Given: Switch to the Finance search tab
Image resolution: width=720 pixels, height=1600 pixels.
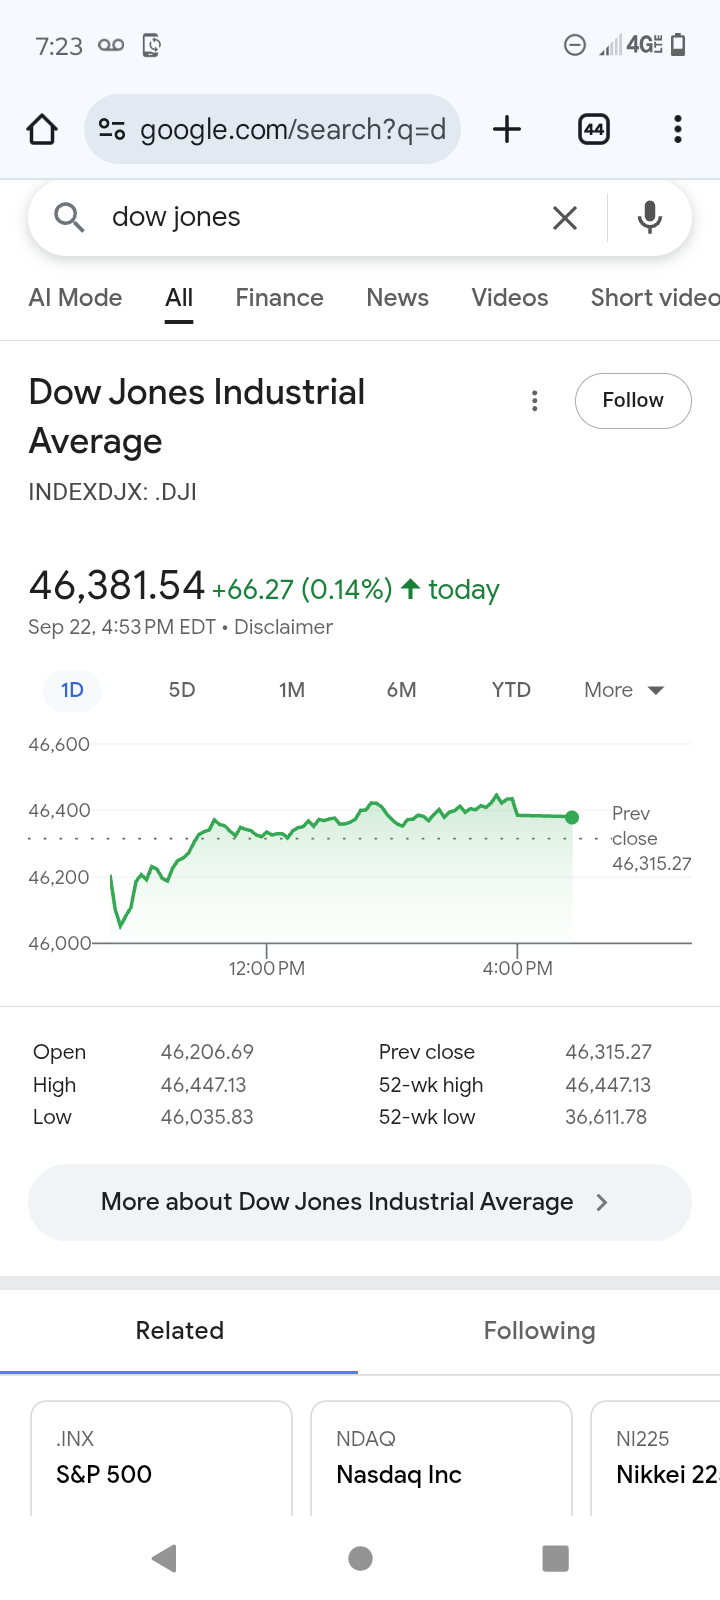Looking at the screenshot, I should click(279, 298).
